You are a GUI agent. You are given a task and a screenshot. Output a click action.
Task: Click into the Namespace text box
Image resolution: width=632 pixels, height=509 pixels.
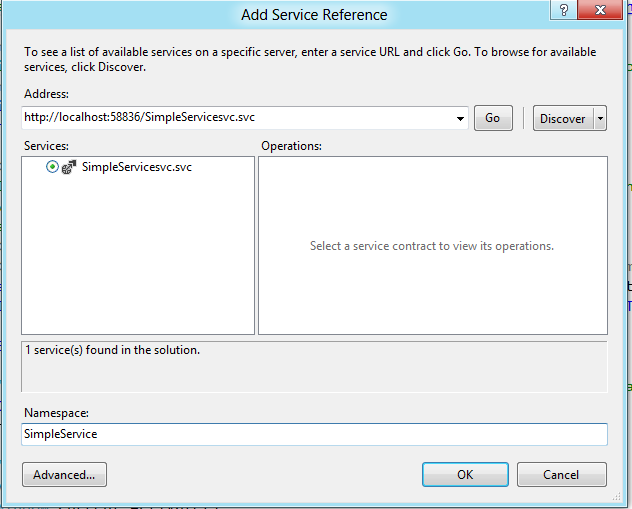click(x=314, y=434)
